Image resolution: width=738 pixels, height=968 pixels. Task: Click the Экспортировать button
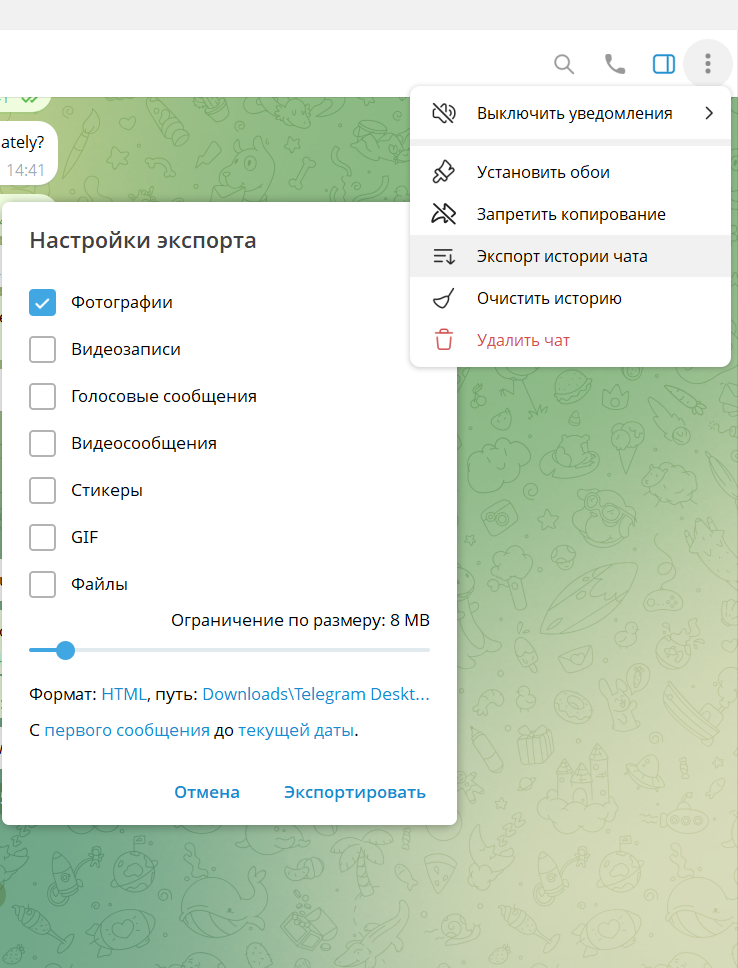354,792
